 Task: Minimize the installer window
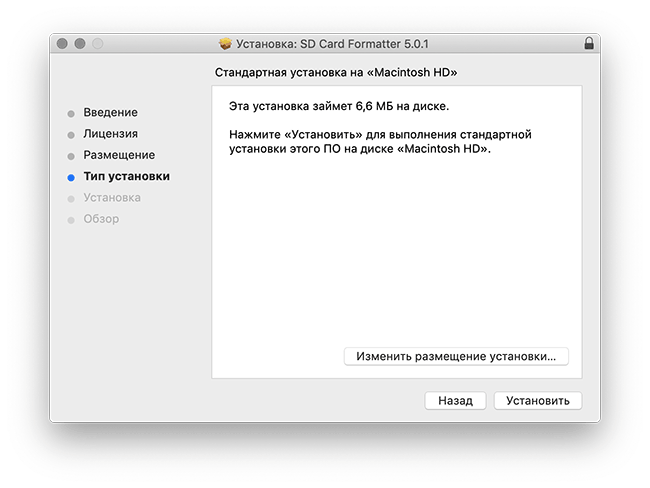coord(80,44)
